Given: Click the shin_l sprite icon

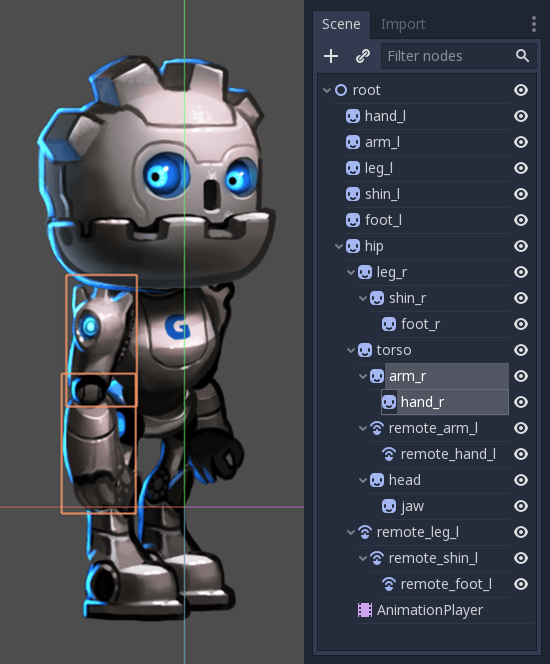Looking at the screenshot, I should [x=353, y=194].
